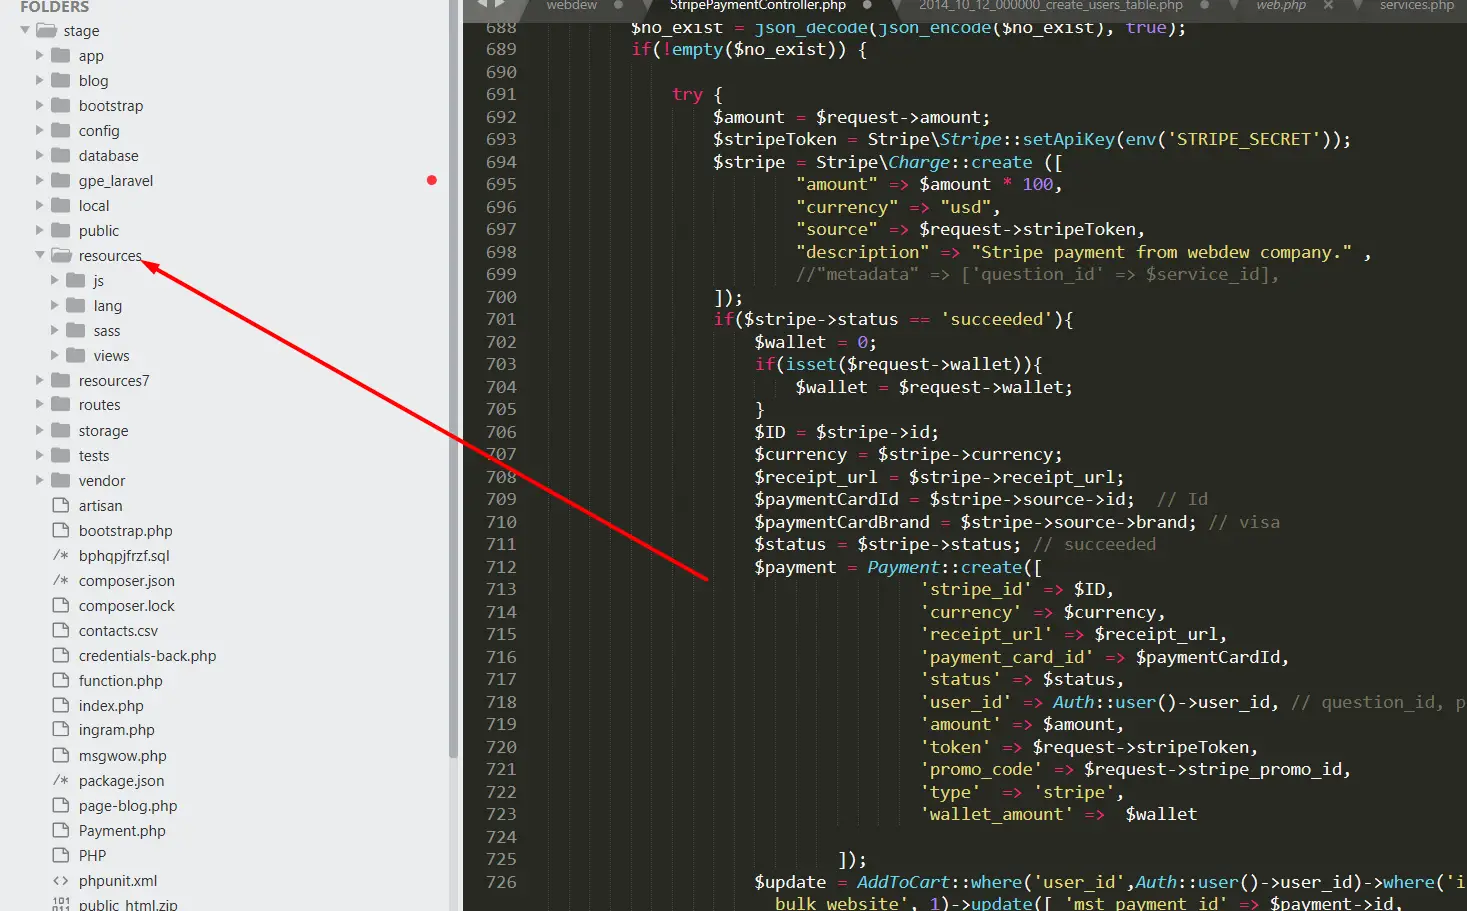Screen dimensions: 1467x911
Task: Click the AddToCart class name
Action: 902,882
